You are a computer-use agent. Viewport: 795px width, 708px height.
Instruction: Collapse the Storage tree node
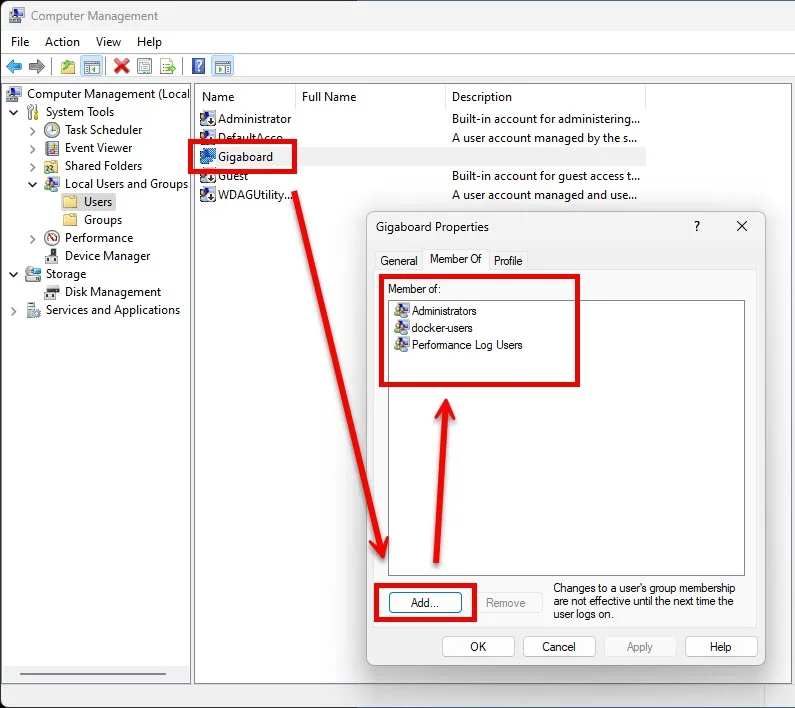[x=14, y=274]
